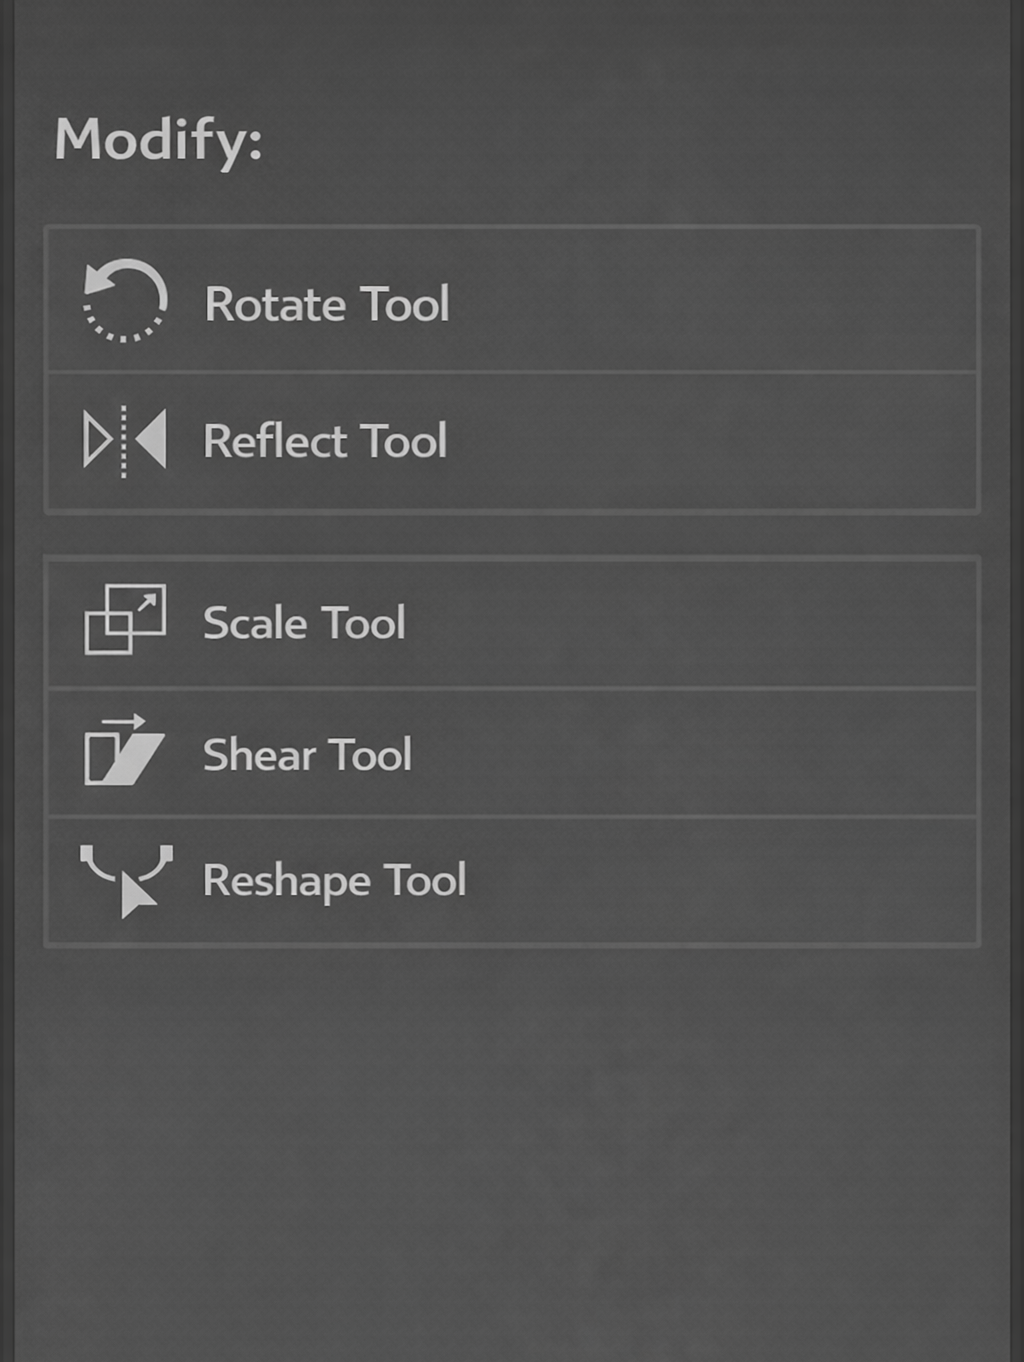Click the empty panel area below Reshape Tool
The width and height of the screenshot is (1024, 1362).
point(512,1150)
